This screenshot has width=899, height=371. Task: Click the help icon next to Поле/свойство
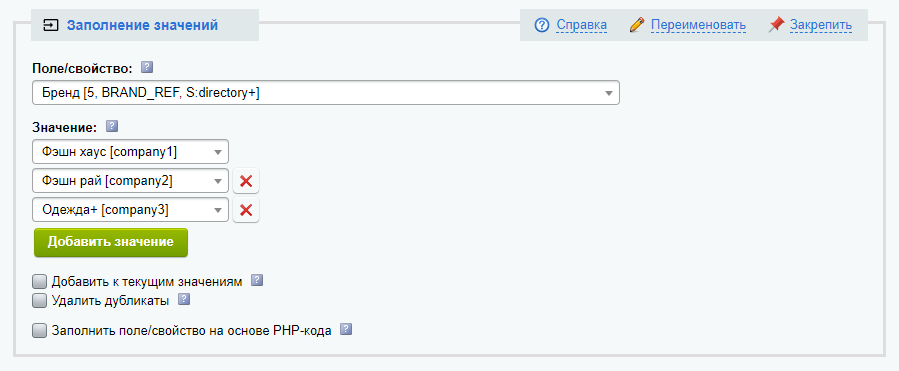coord(147,68)
